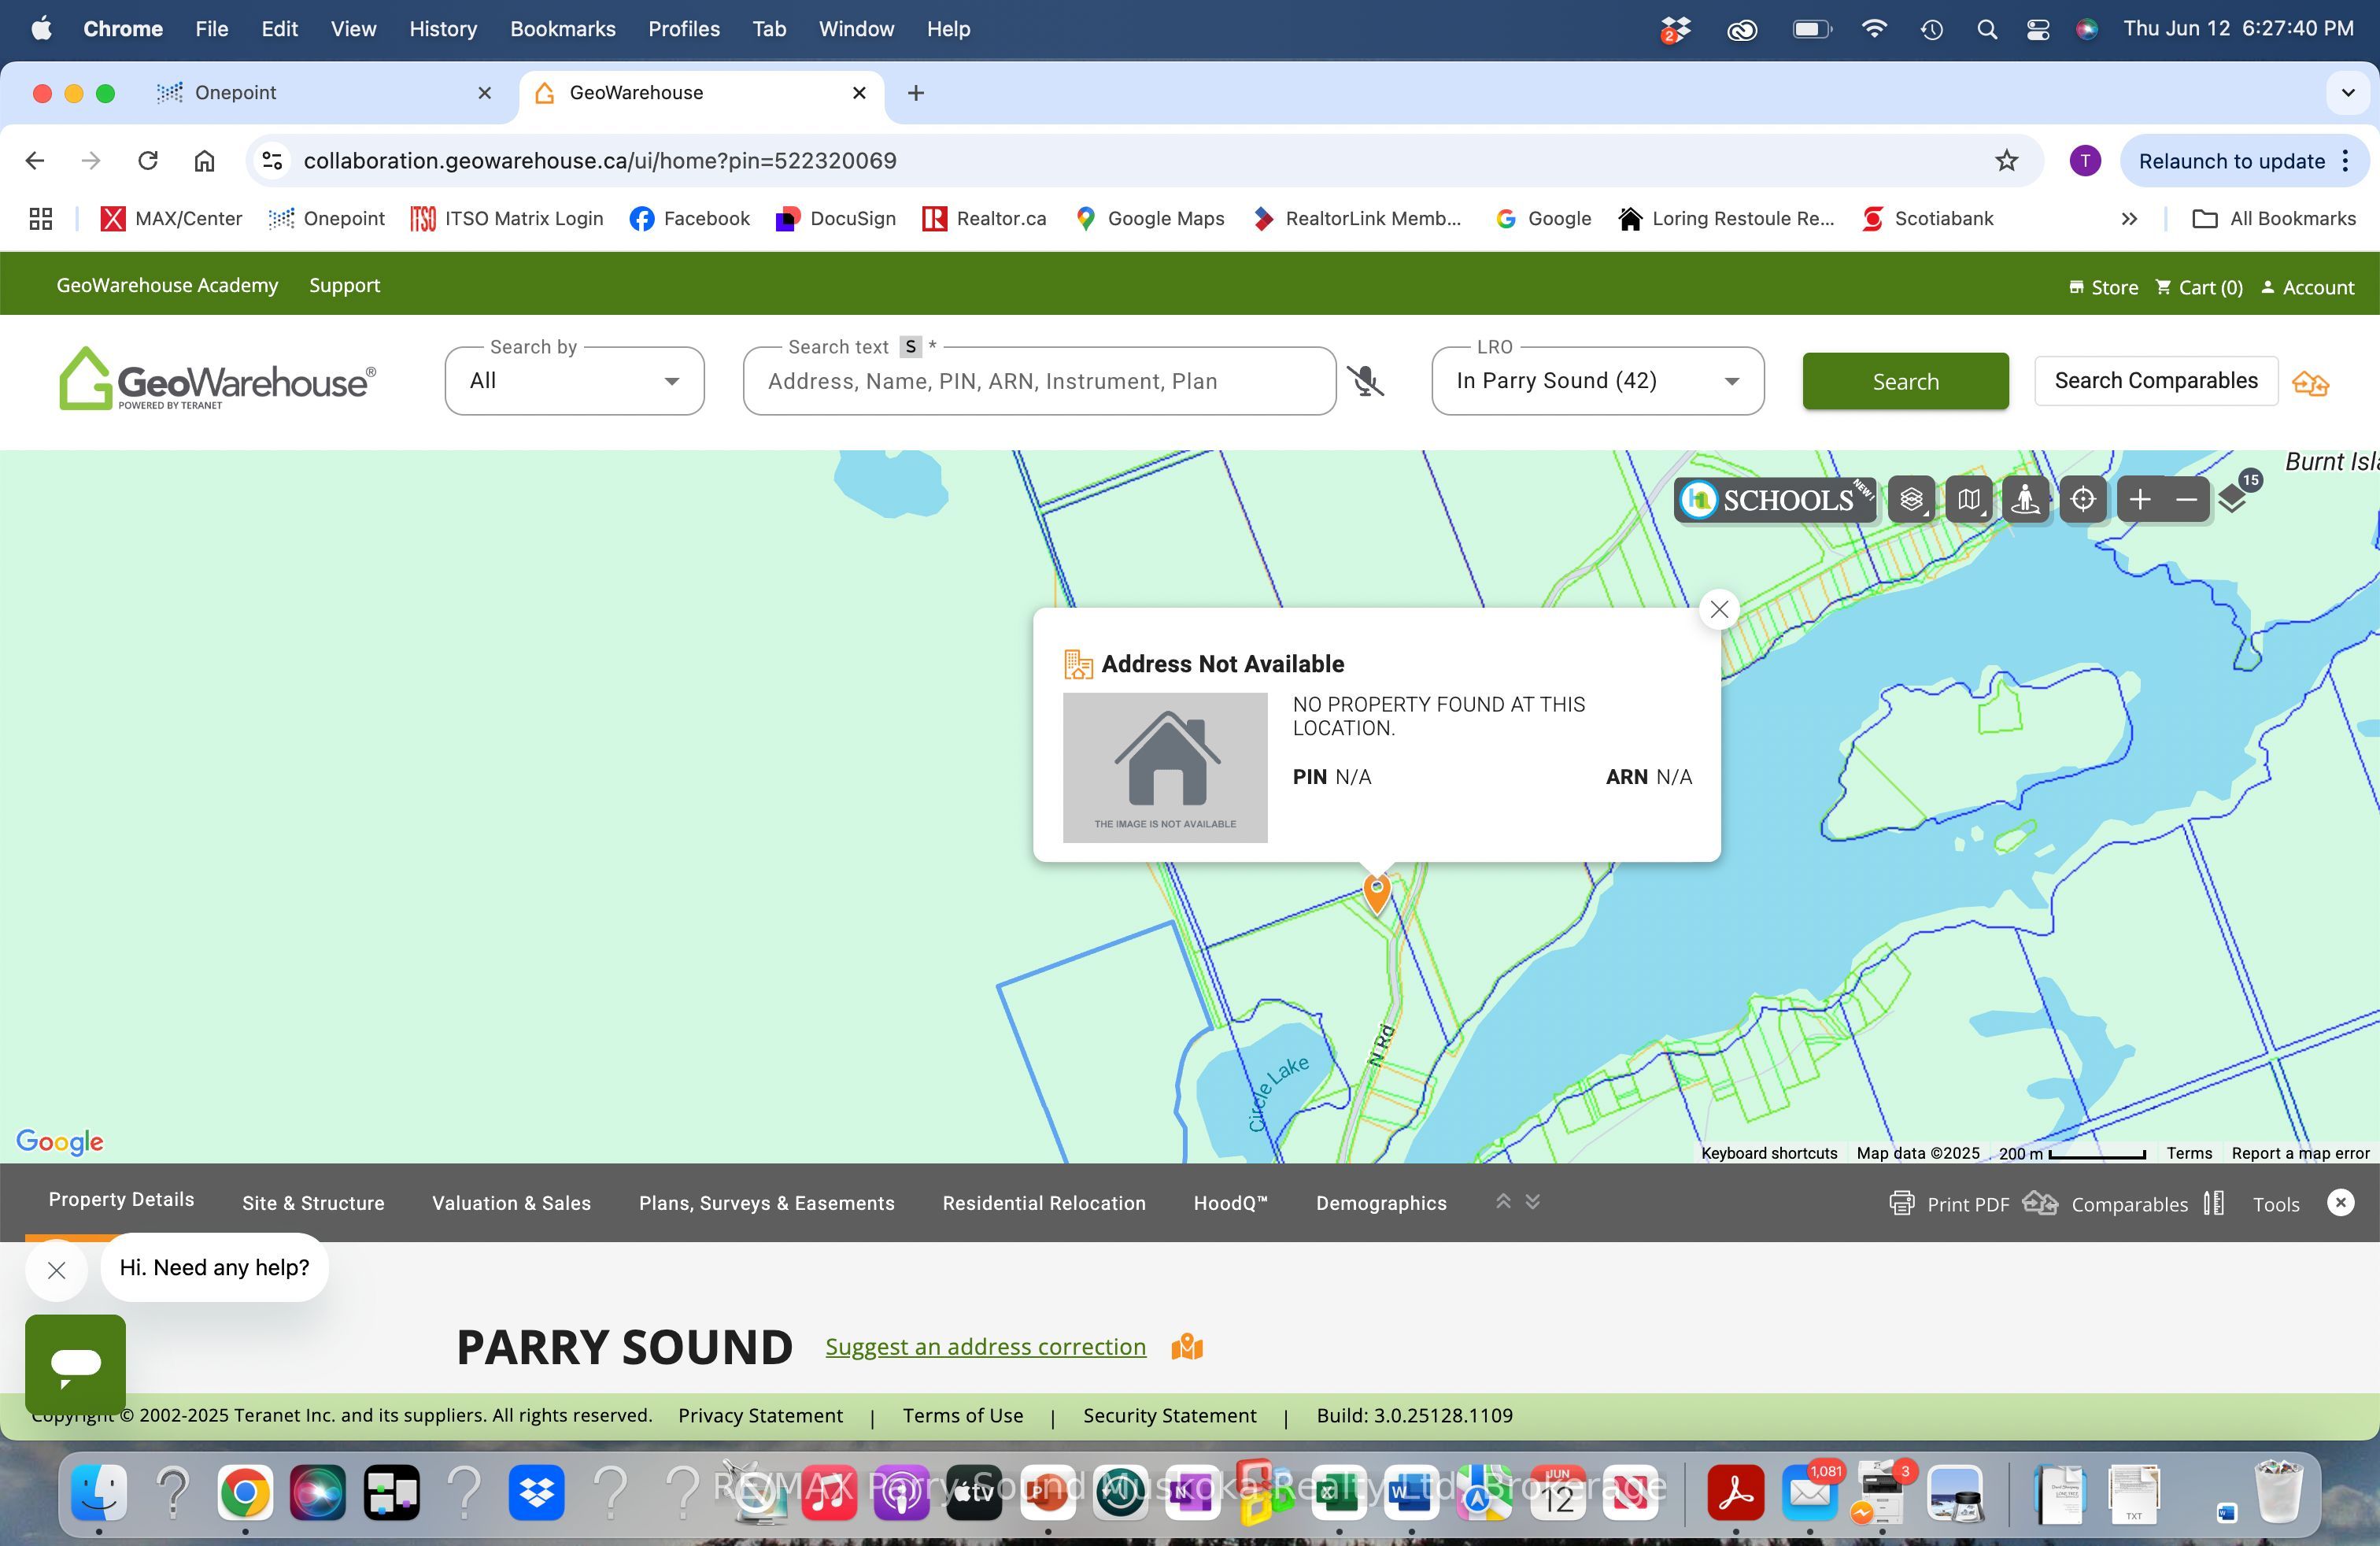
Task: Expand the LRO Parry Sound dropdown
Action: point(1598,381)
